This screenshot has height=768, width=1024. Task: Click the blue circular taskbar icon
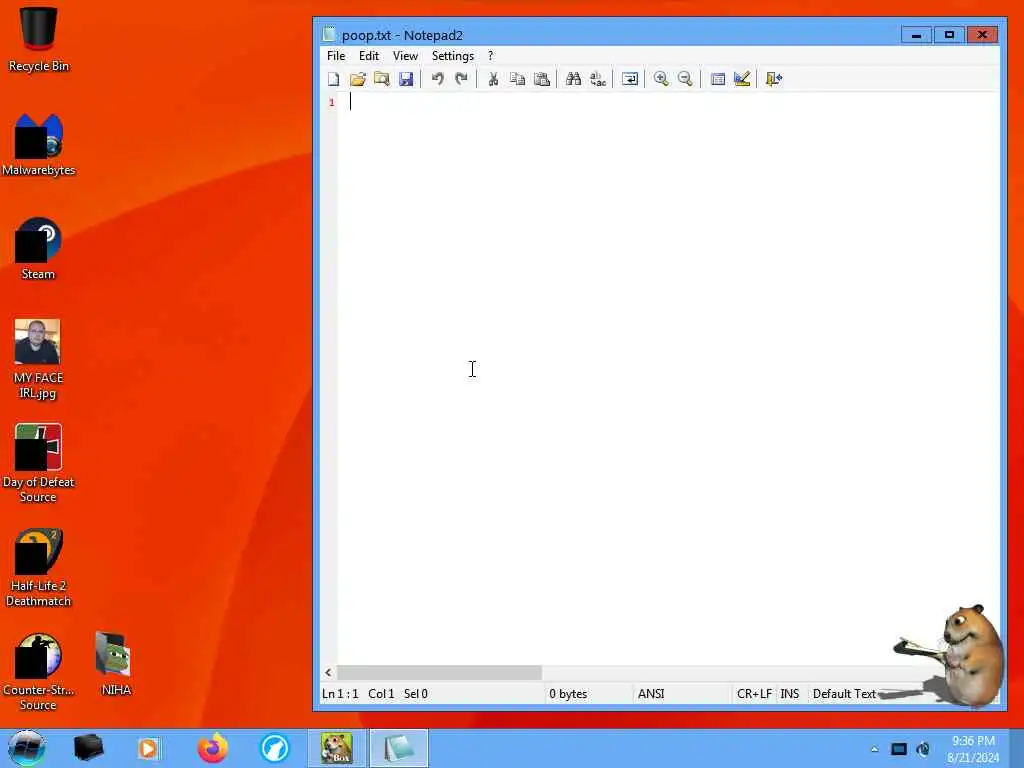(274, 748)
